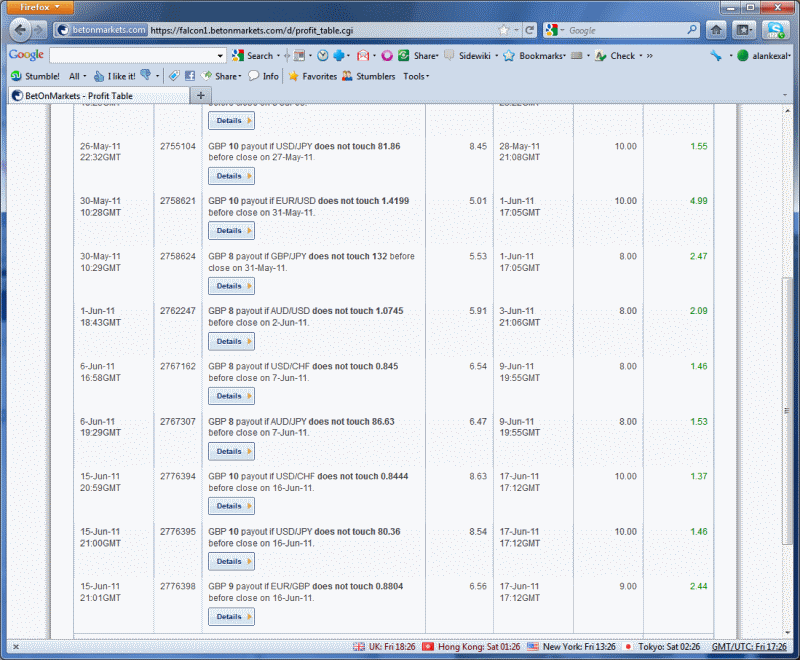Screen dimensions: 800x660
Task: Open the Firefox Home page icon
Action: pos(716,30)
